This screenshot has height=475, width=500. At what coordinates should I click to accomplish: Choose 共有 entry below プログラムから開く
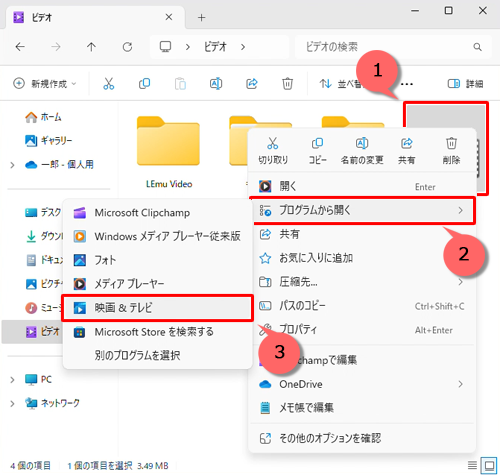(x=363, y=234)
